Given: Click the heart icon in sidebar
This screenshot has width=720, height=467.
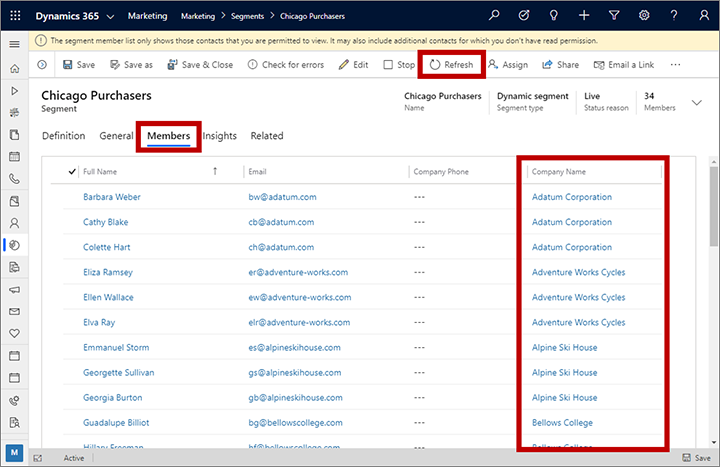Looking at the screenshot, I should [15, 333].
